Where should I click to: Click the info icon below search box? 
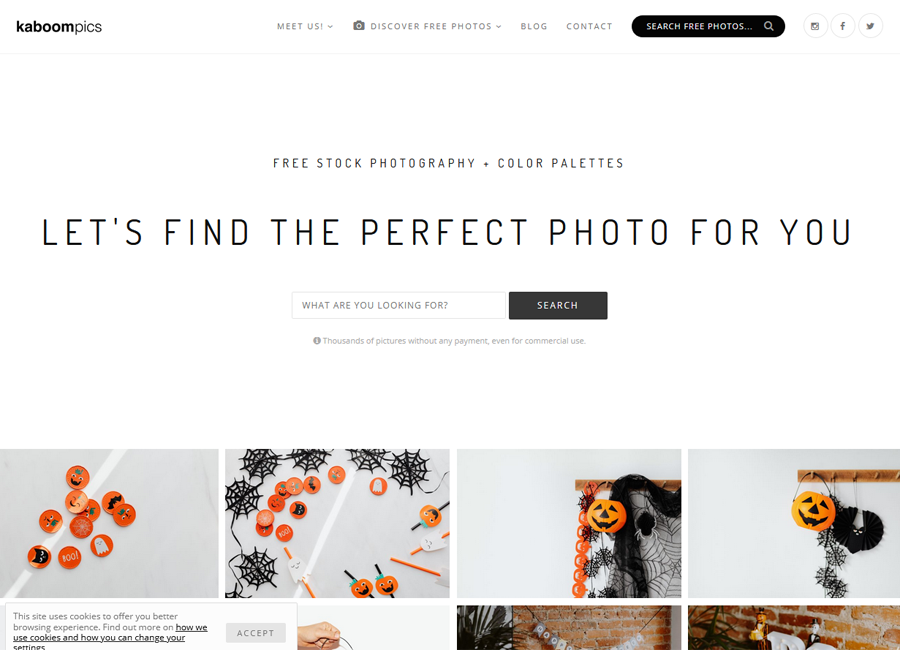(x=316, y=341)
